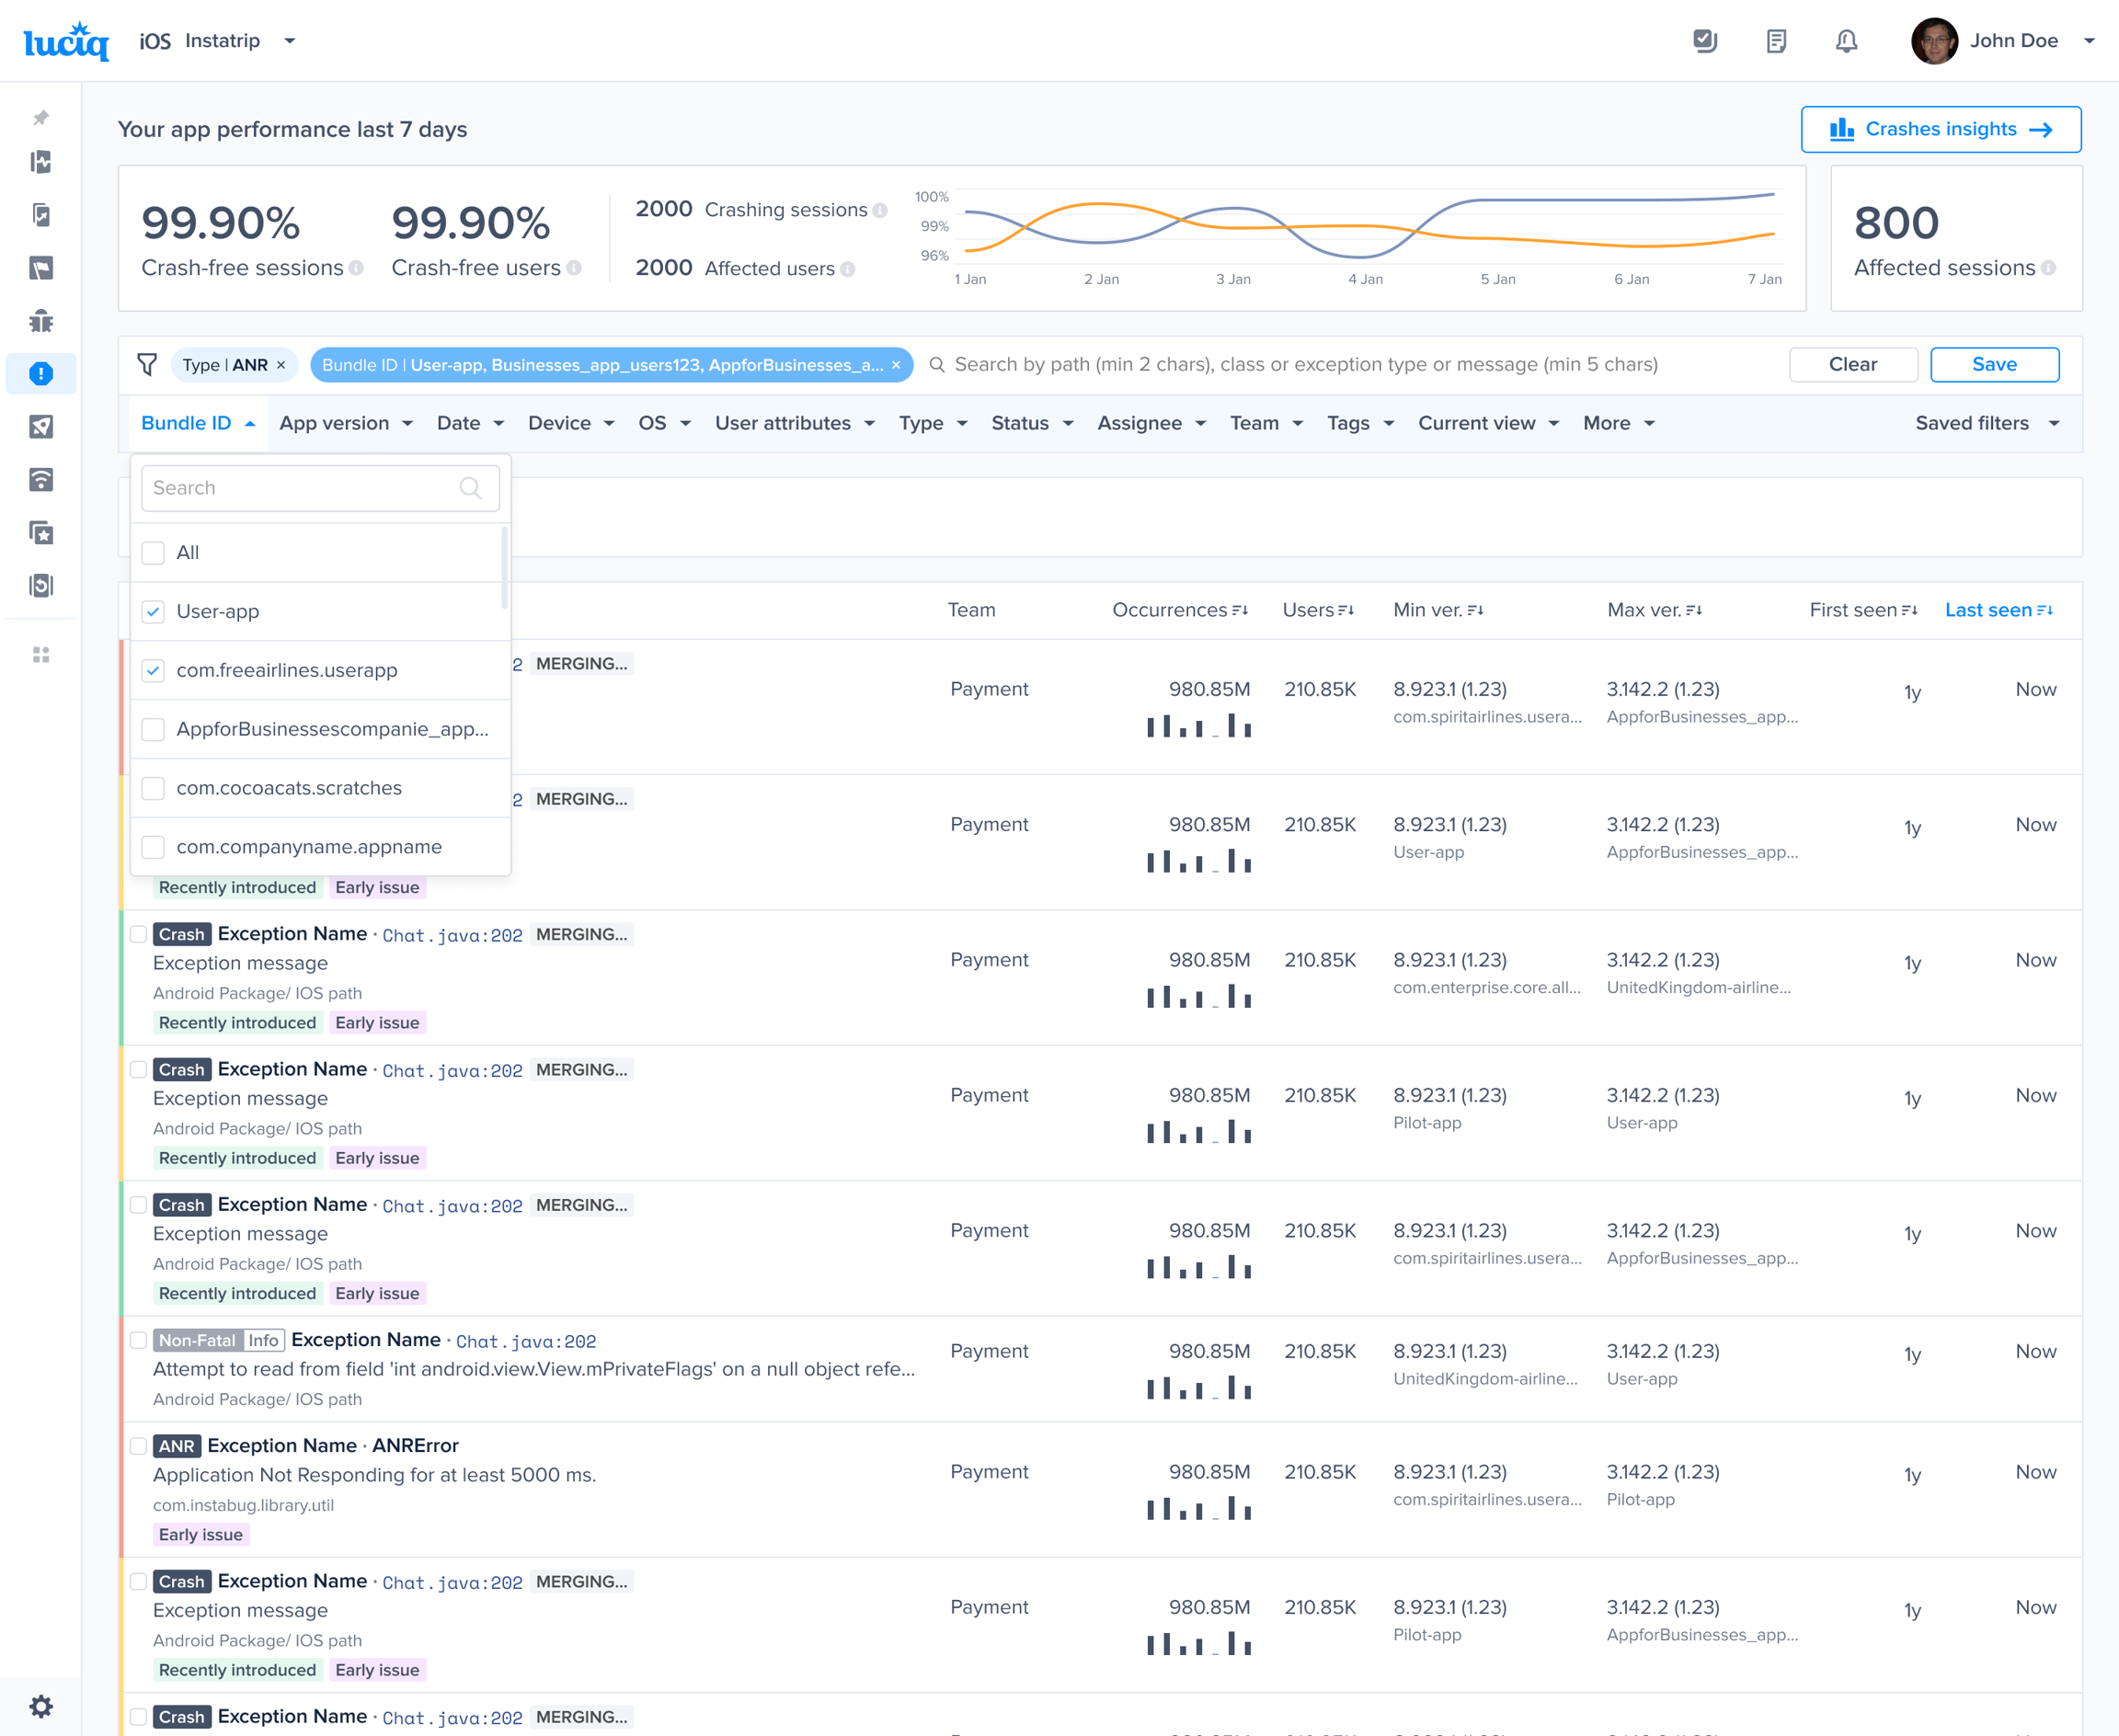2119x1736 pixels.
Task: Click the Crashes insights button
Action: click(x=1940, y=129)
